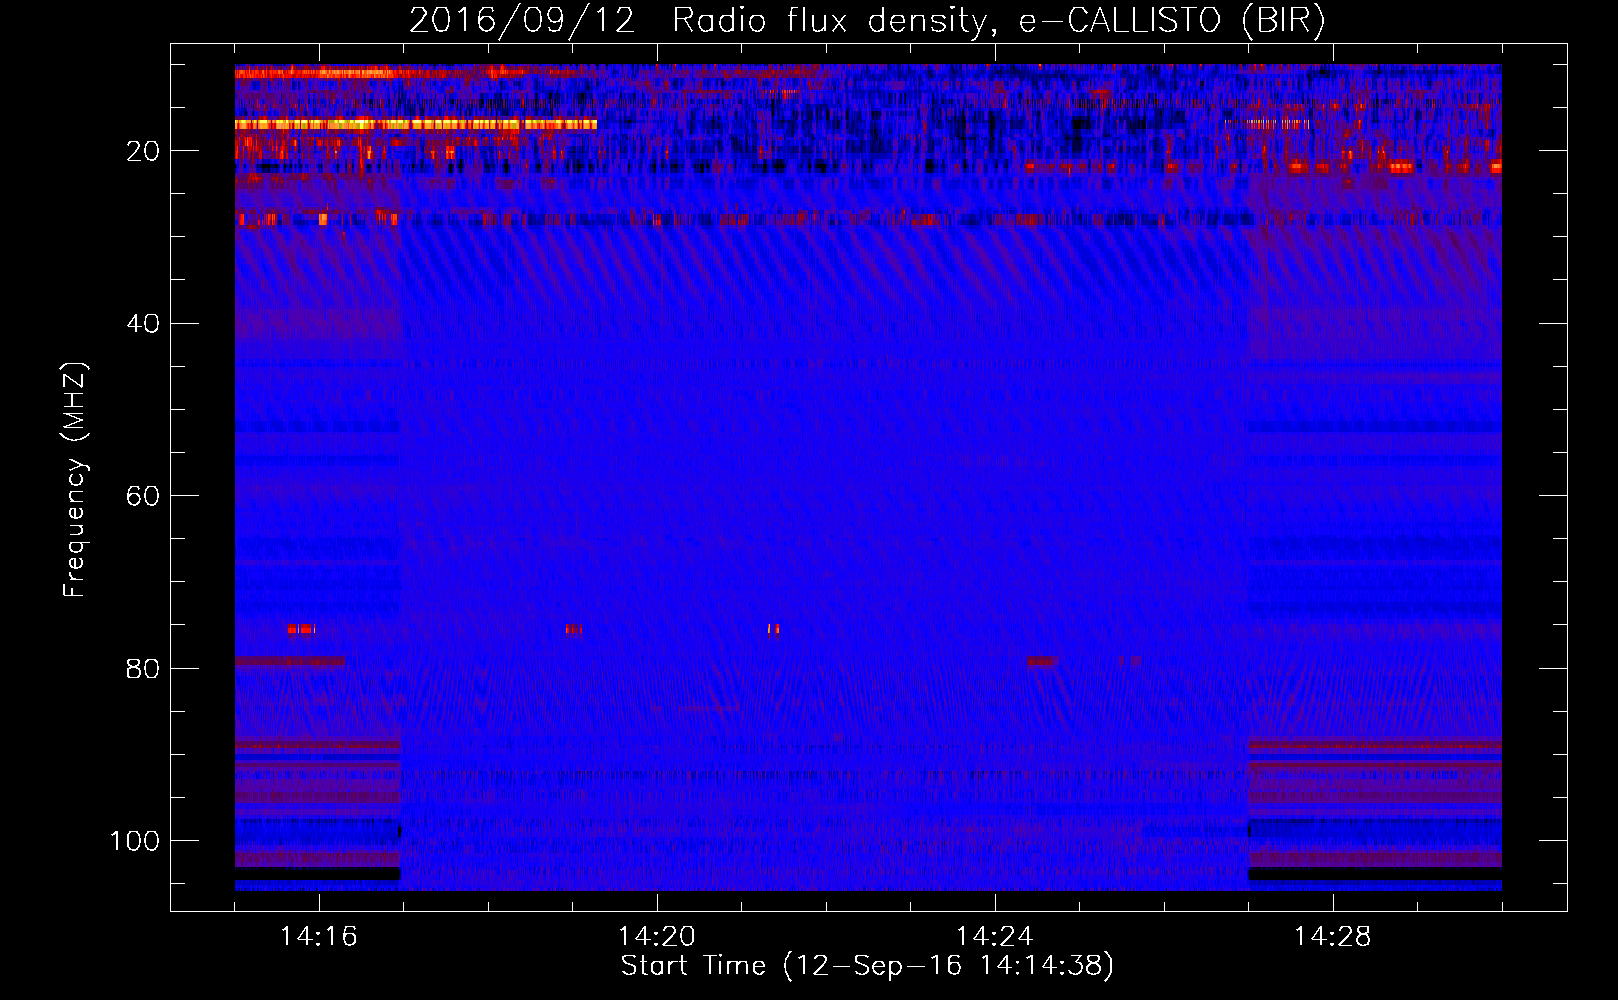Click the bright yellow emission band near 17 MHz
Screen dimensions: 1618x1000
pyautogui.click(x=416, y=125)
